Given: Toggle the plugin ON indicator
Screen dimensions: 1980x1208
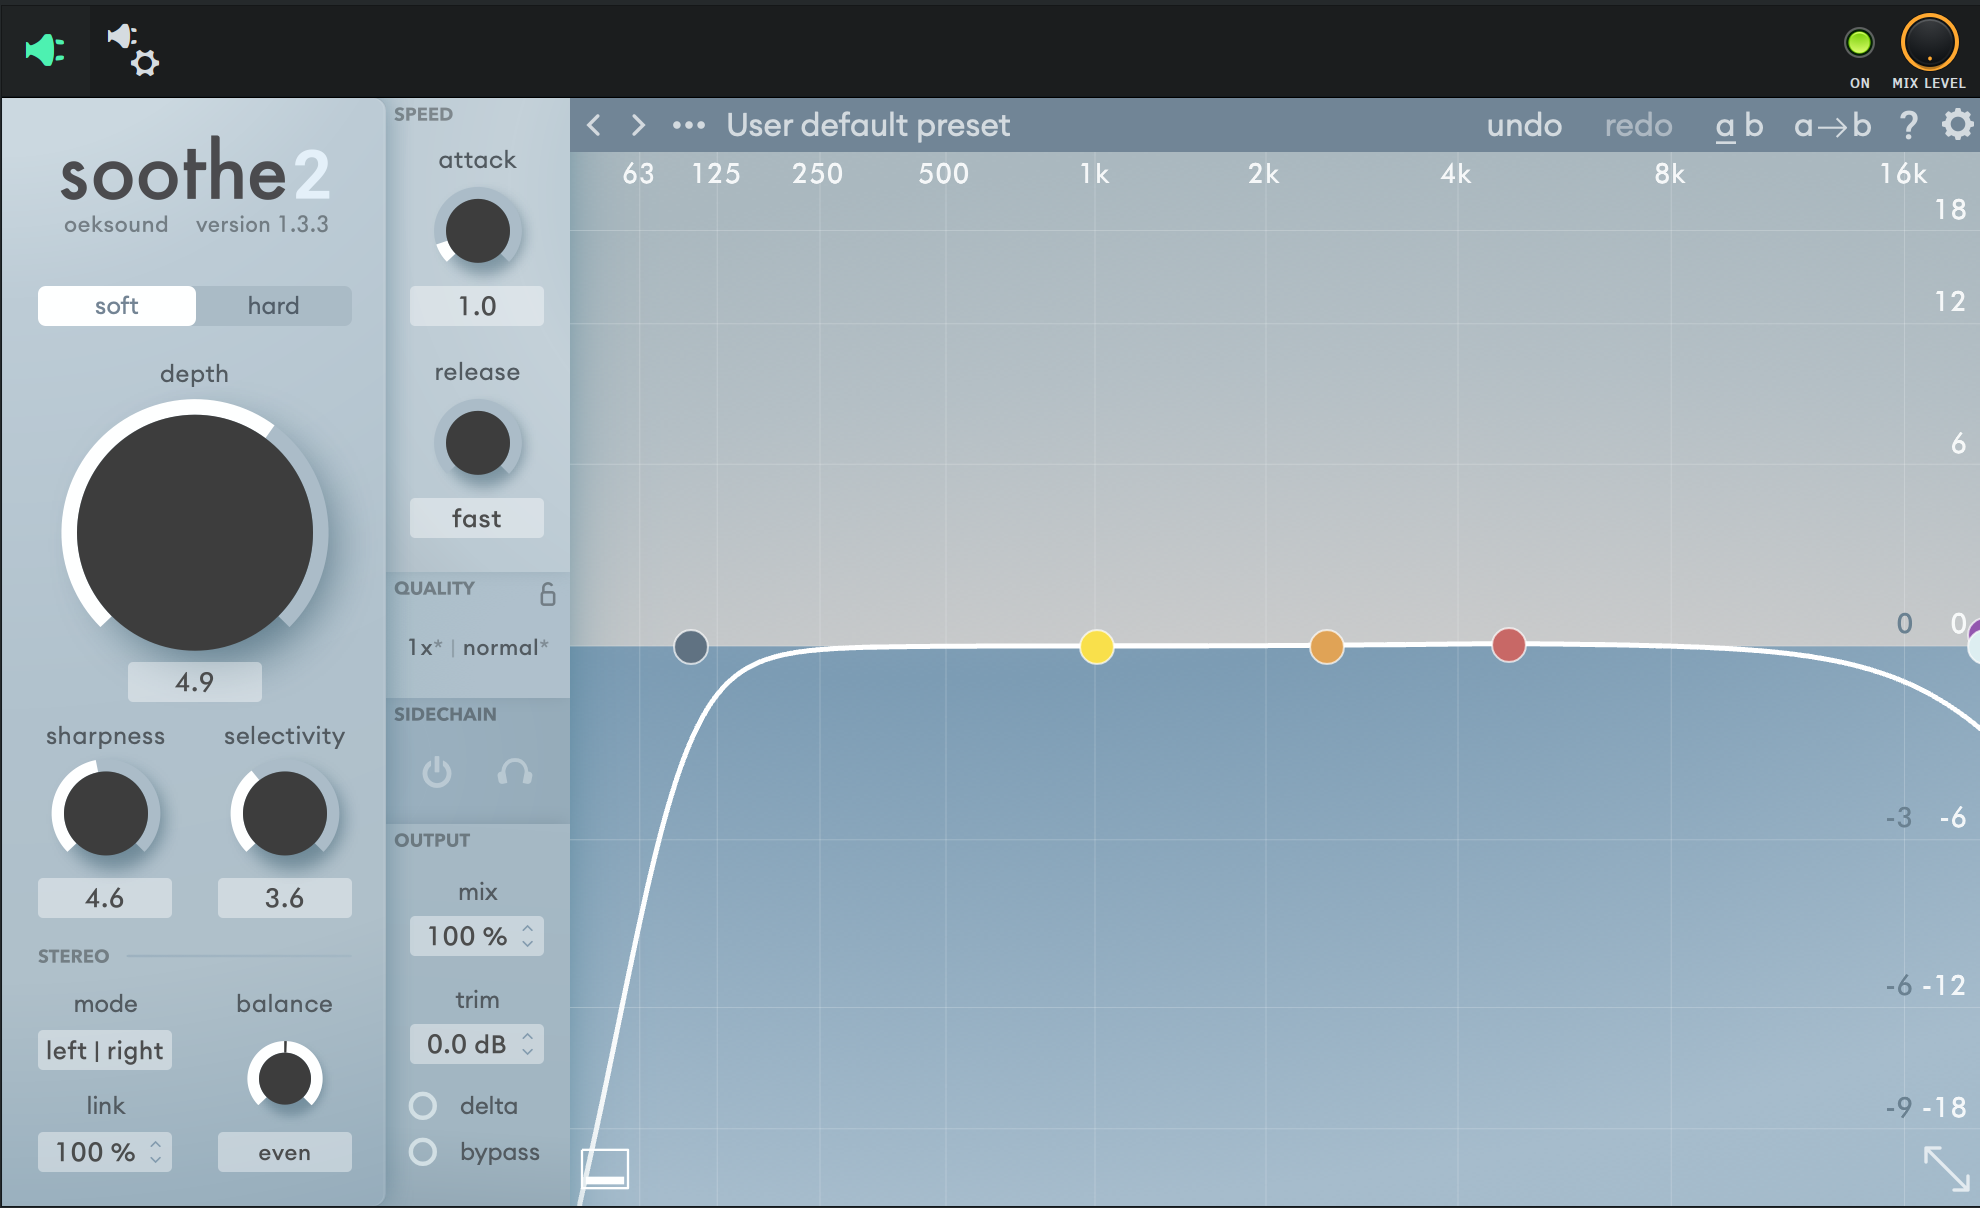Looking at the screenshot, I should pyautogui.click(x=1858, y=41).
